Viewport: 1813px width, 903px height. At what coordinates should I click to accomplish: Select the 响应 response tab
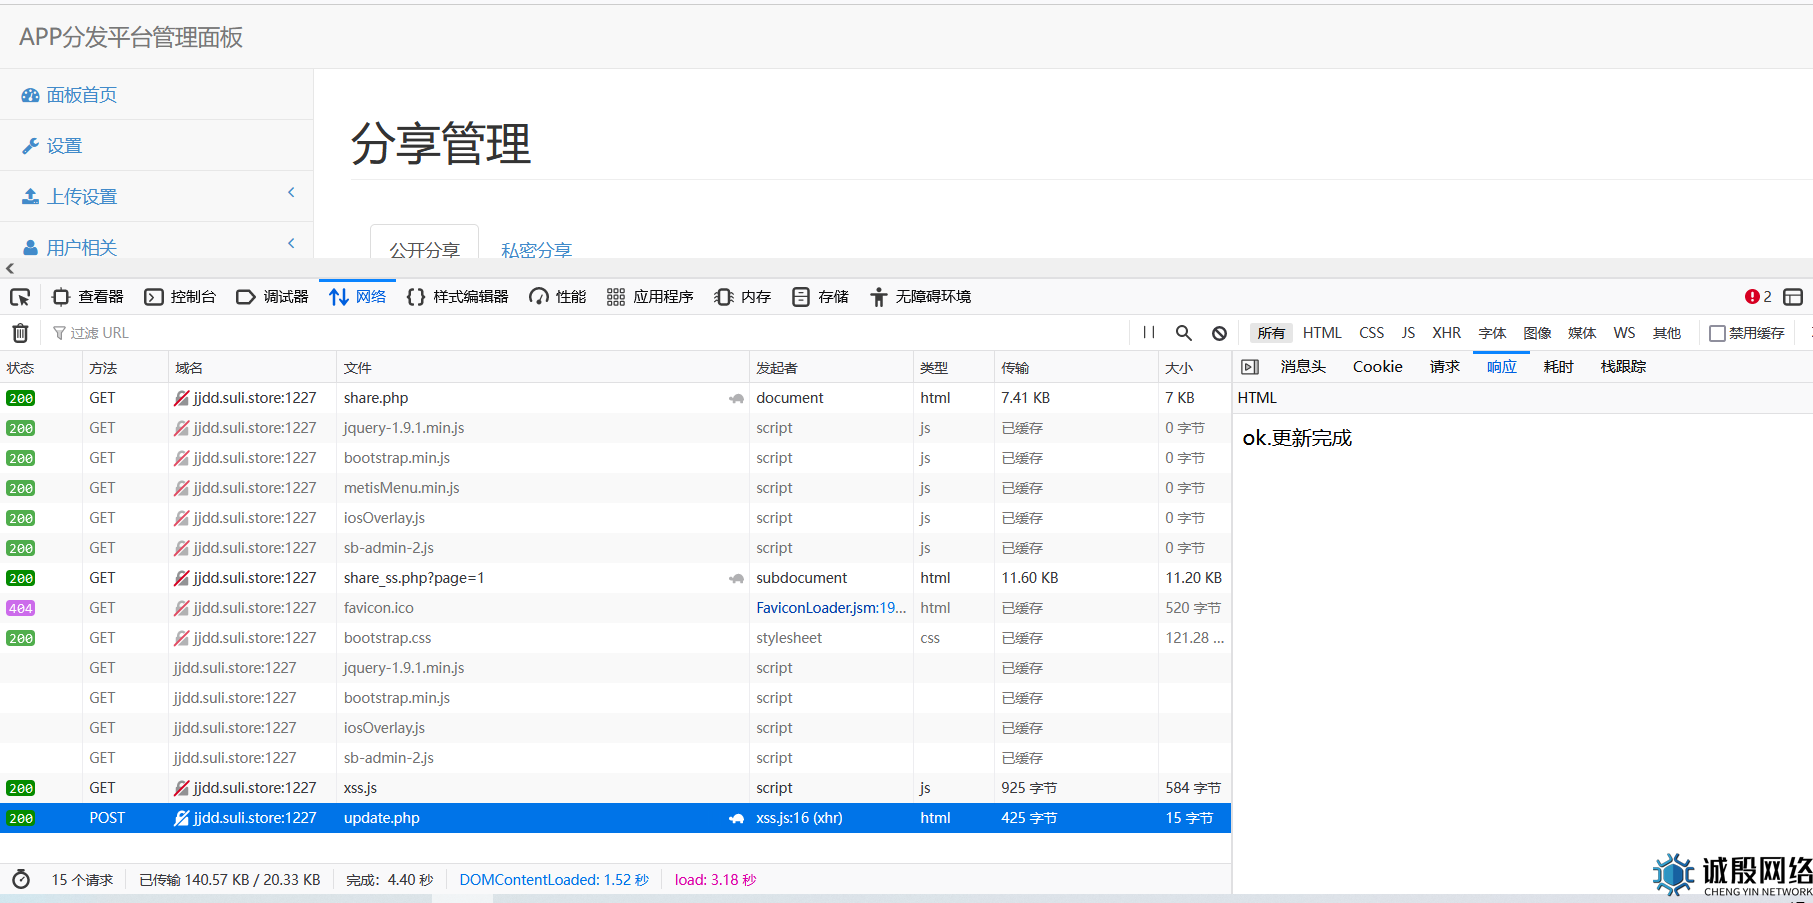click(1501, 367)
